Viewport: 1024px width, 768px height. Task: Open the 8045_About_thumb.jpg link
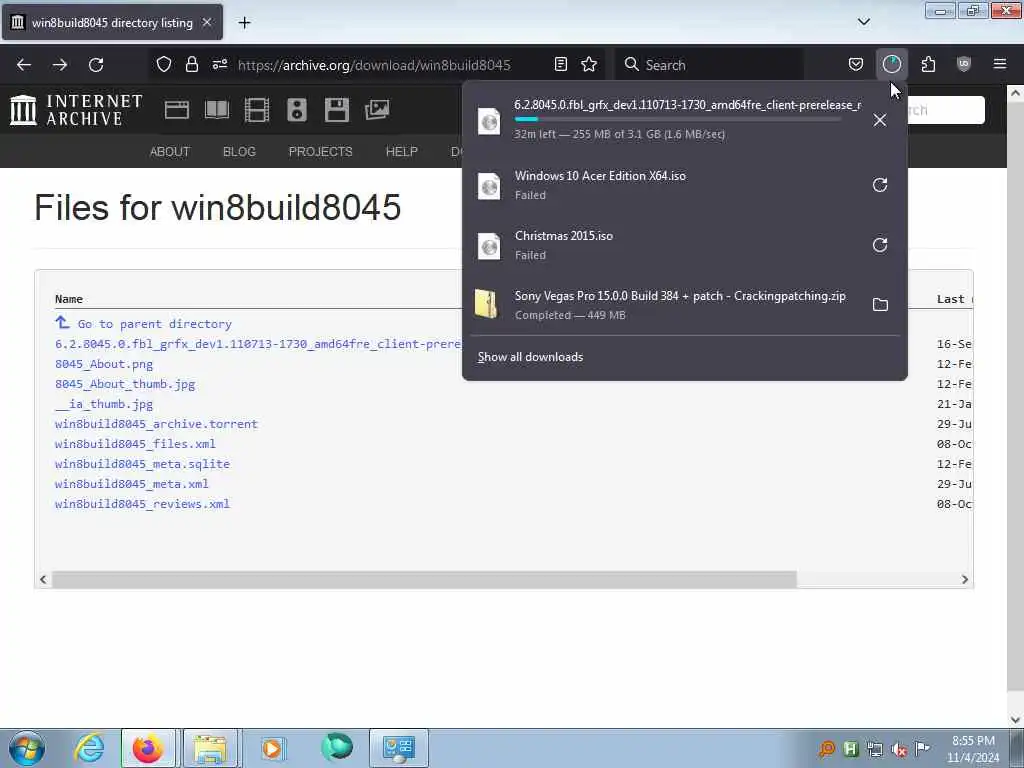click(x=125, y=385)
